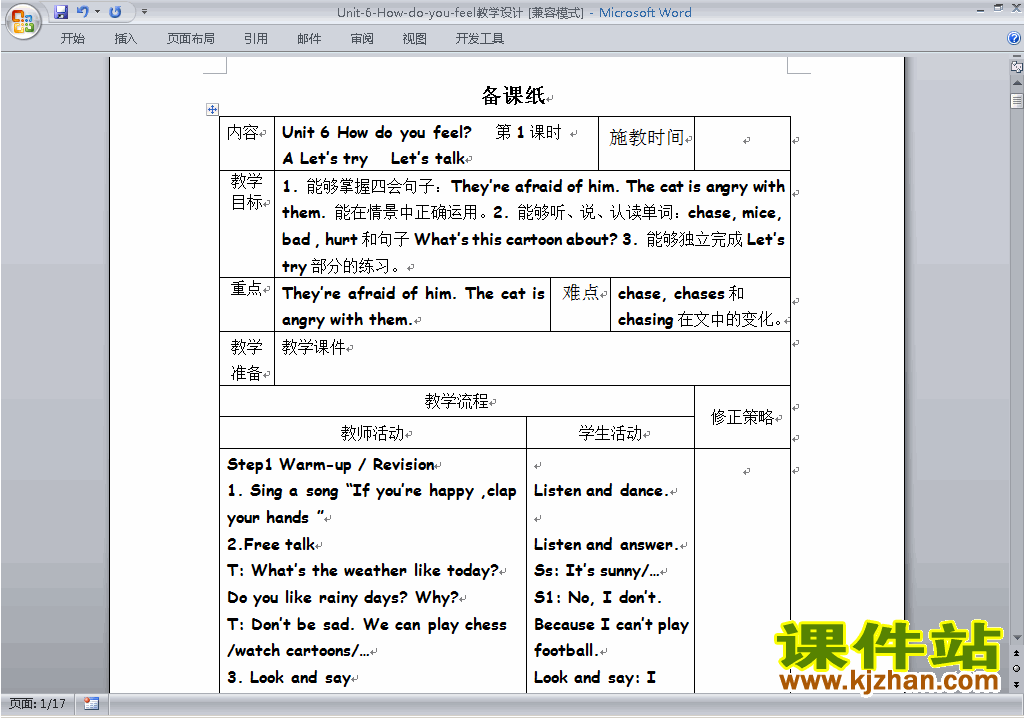Image resolution: width=1024 pixels, height=718 pixels.
Task: Undo the last action
Action: [82, 12]
